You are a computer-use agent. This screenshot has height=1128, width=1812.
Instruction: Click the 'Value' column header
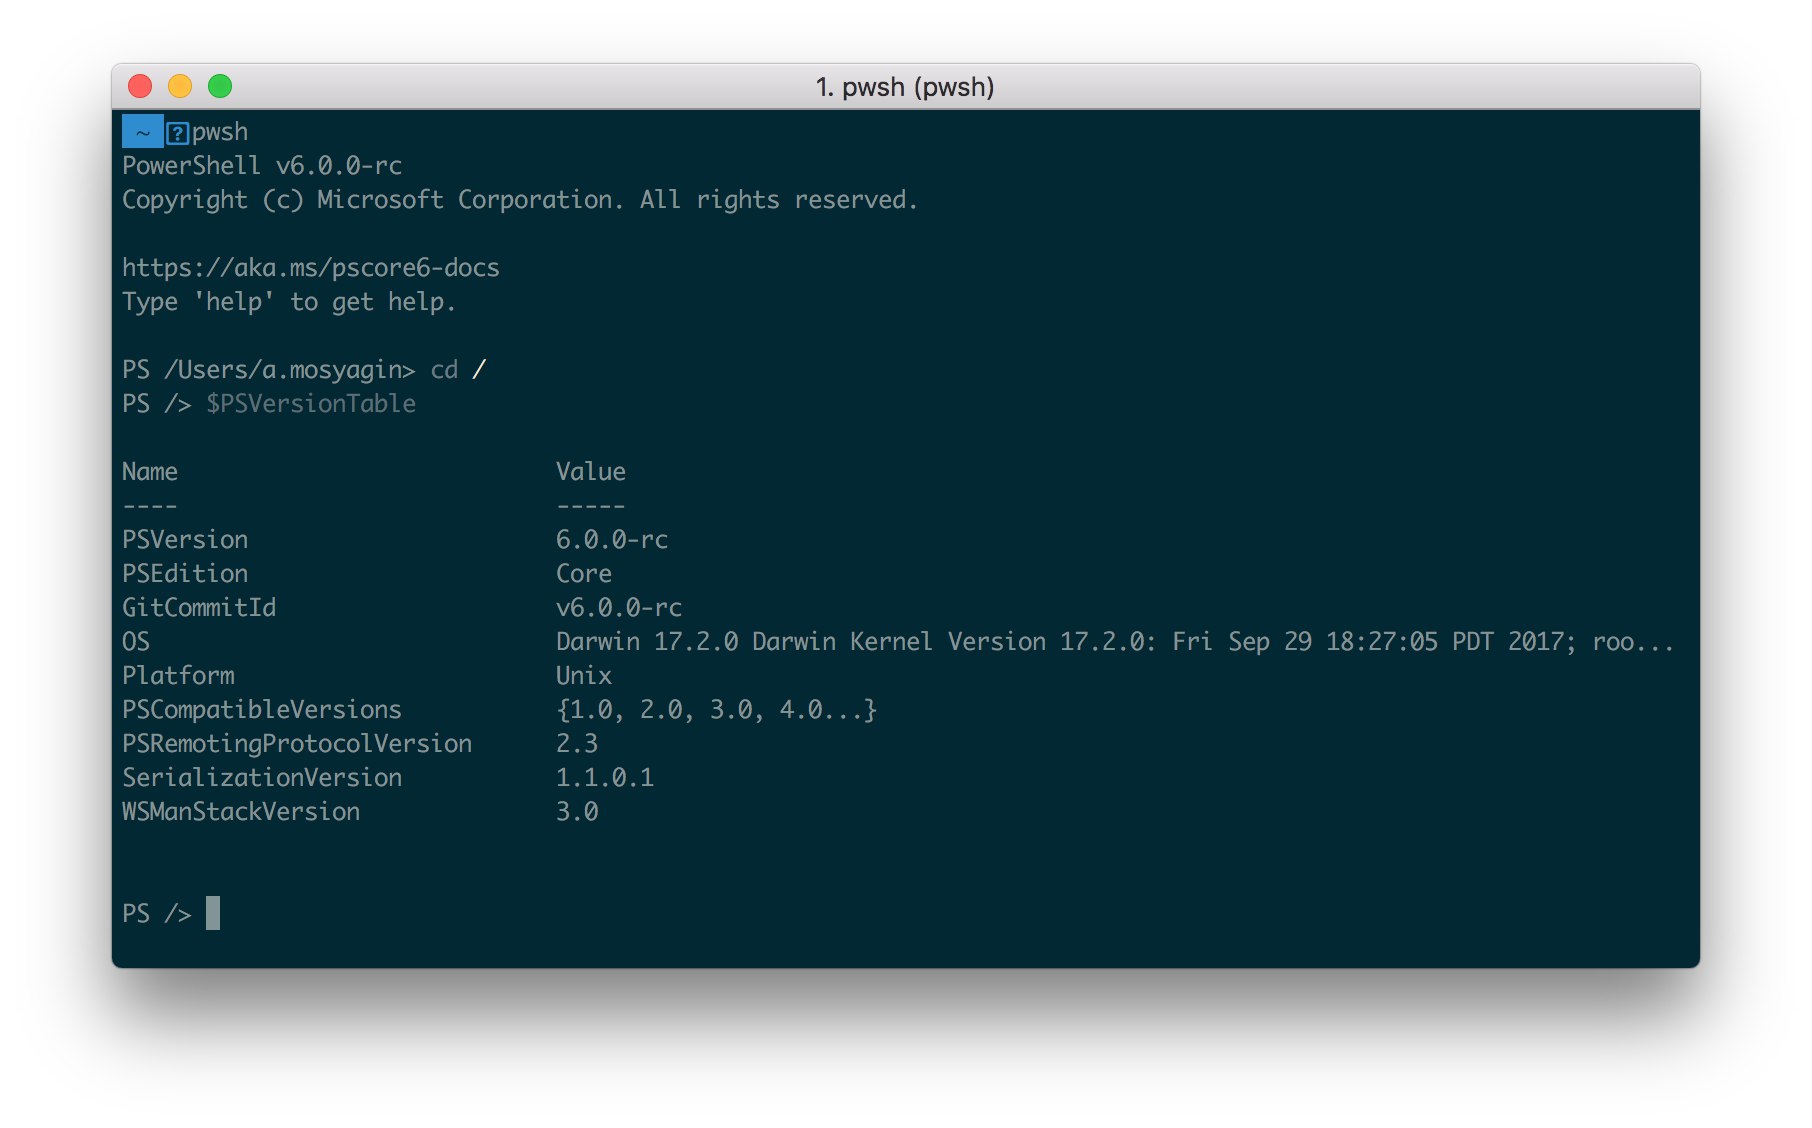(x=591, y=472)
